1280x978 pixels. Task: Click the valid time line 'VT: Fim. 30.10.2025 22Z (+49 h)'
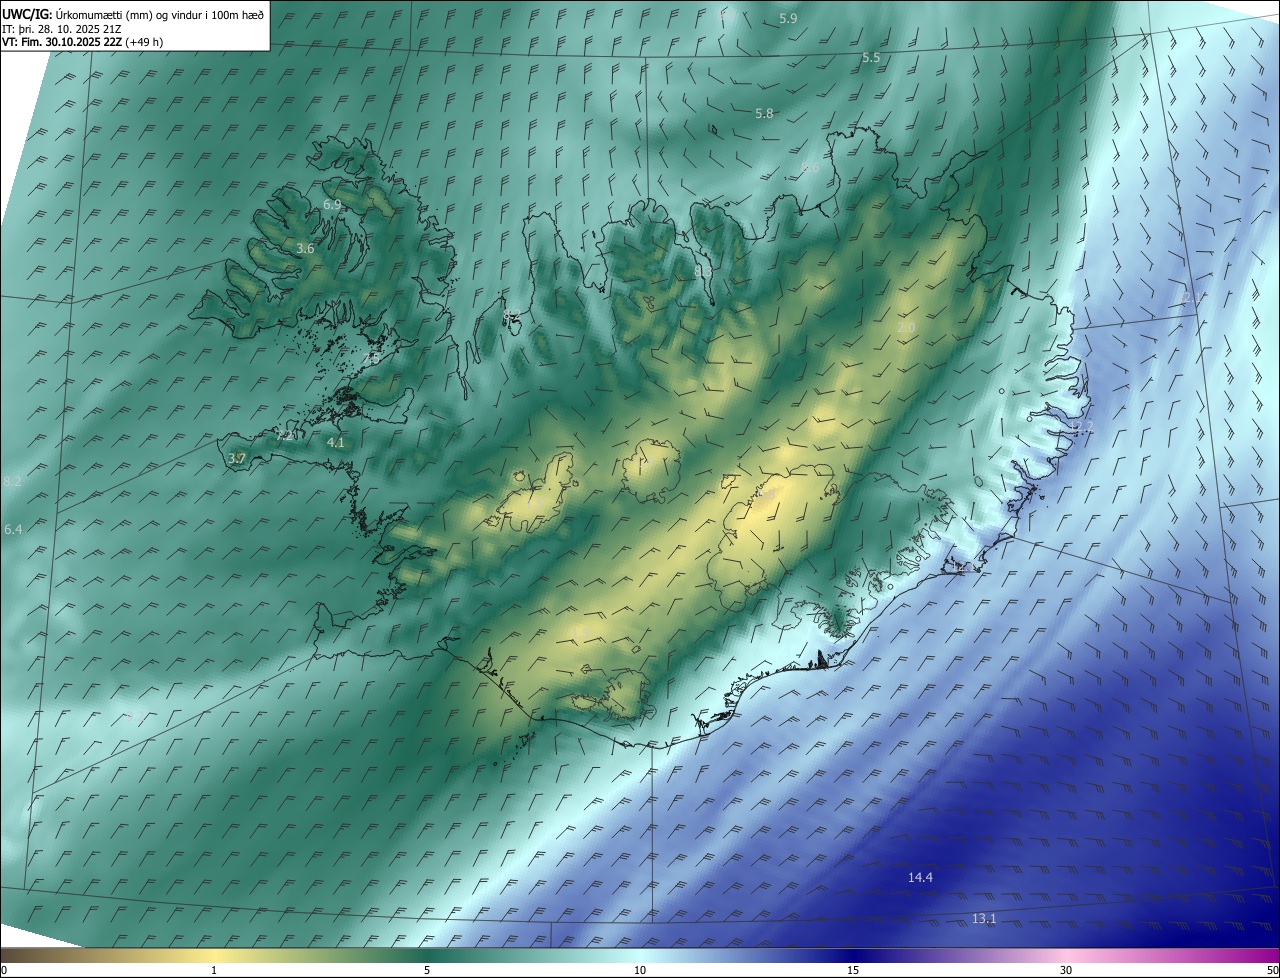click(83, 43)
